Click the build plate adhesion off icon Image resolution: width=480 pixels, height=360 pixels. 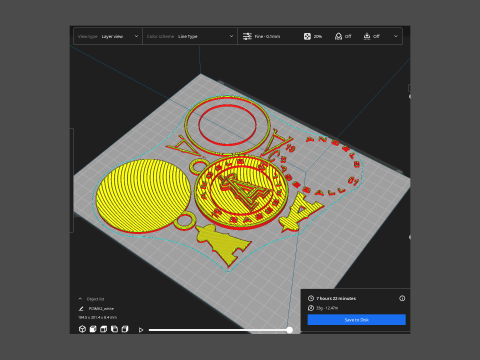[x=367, y=36]
